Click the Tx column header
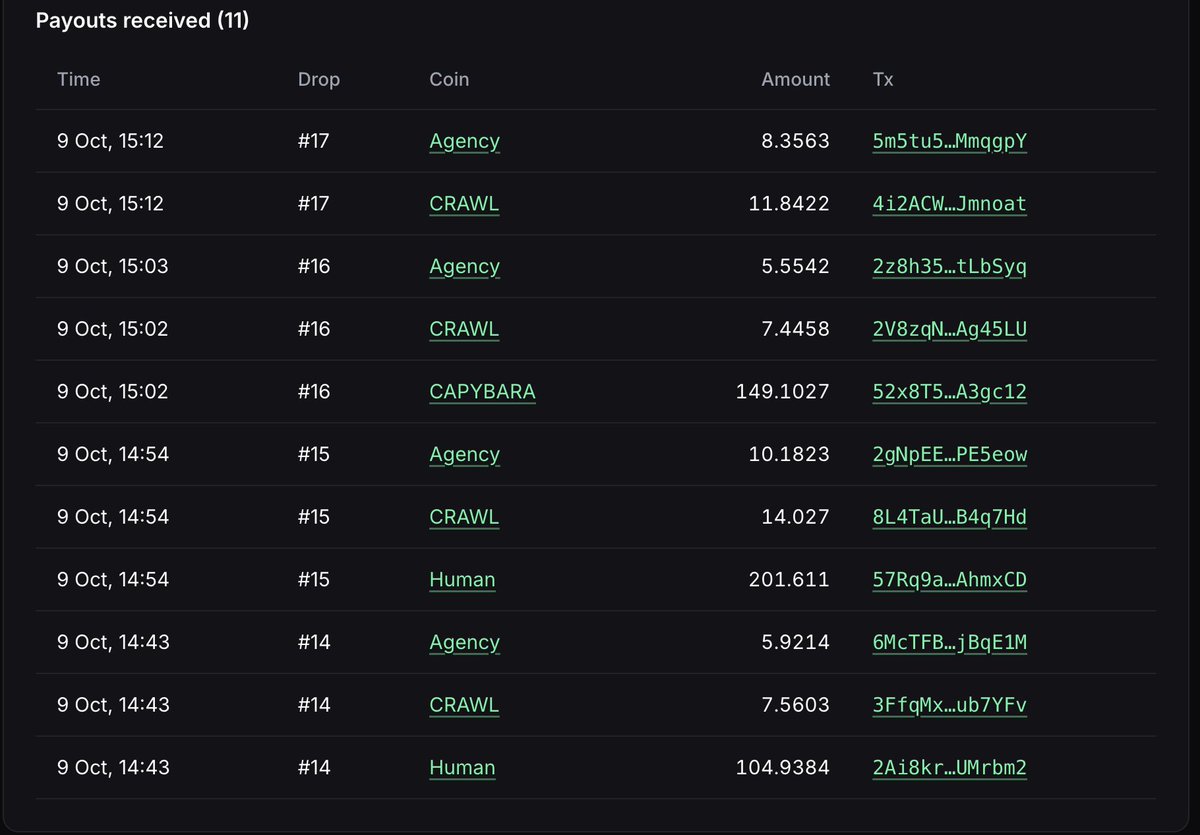Viewport: 1200px width, 835px height. coord(883,79)
